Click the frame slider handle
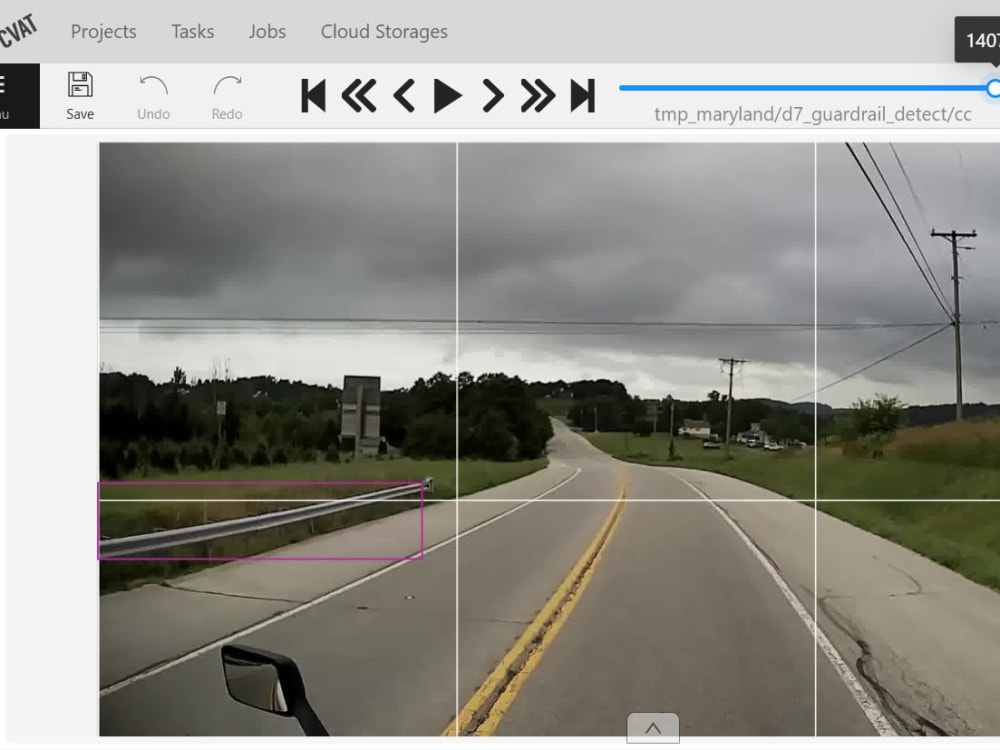Viewport: 1000px width, 750px height. click(x=994, y=88)
